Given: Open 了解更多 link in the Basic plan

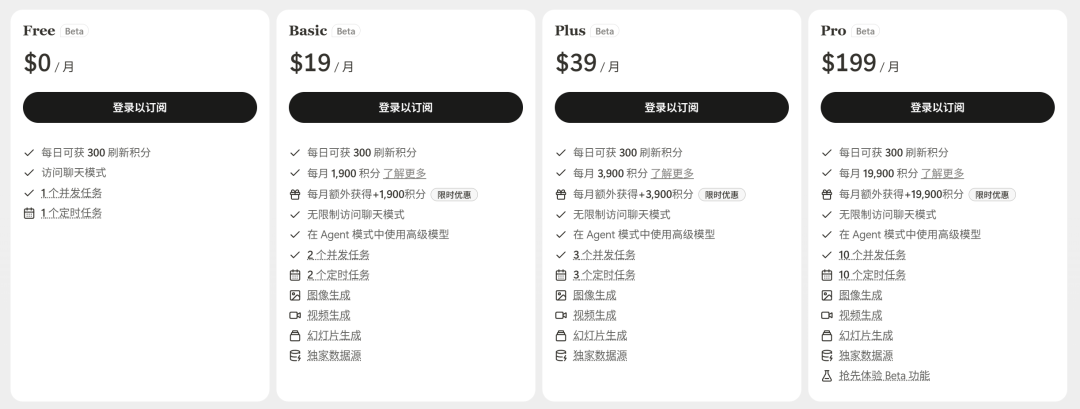Looking at the screenshot, I should [404, 174].
